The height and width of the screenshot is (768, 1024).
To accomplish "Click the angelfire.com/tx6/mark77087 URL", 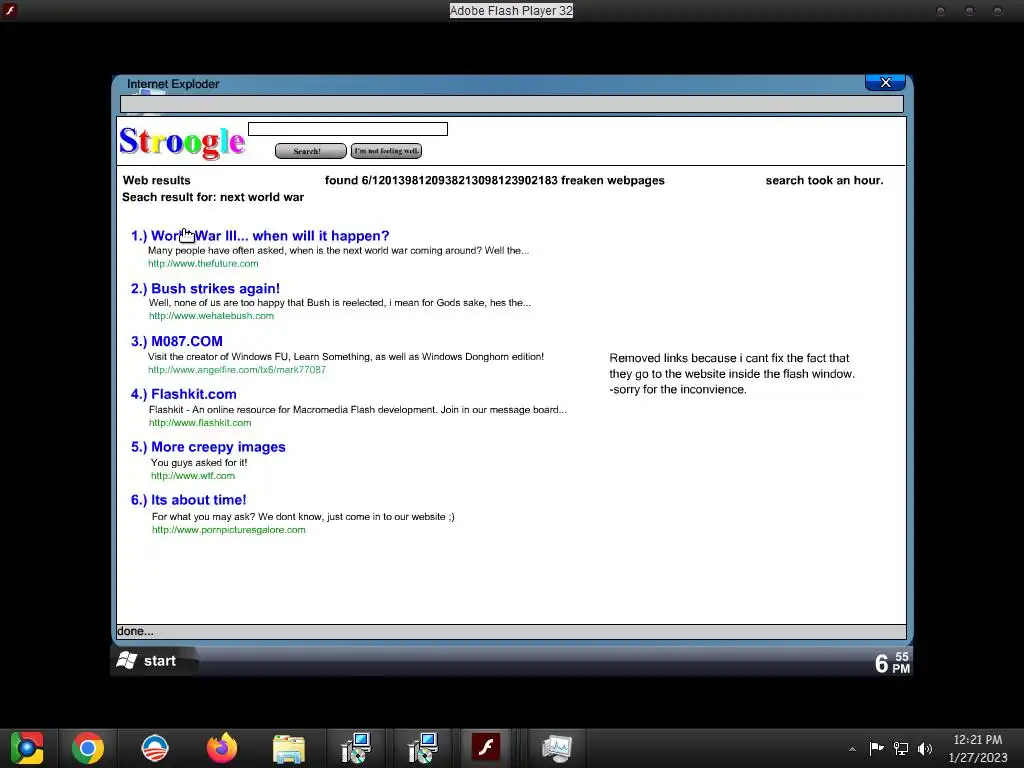I will (x=237, y=370).
